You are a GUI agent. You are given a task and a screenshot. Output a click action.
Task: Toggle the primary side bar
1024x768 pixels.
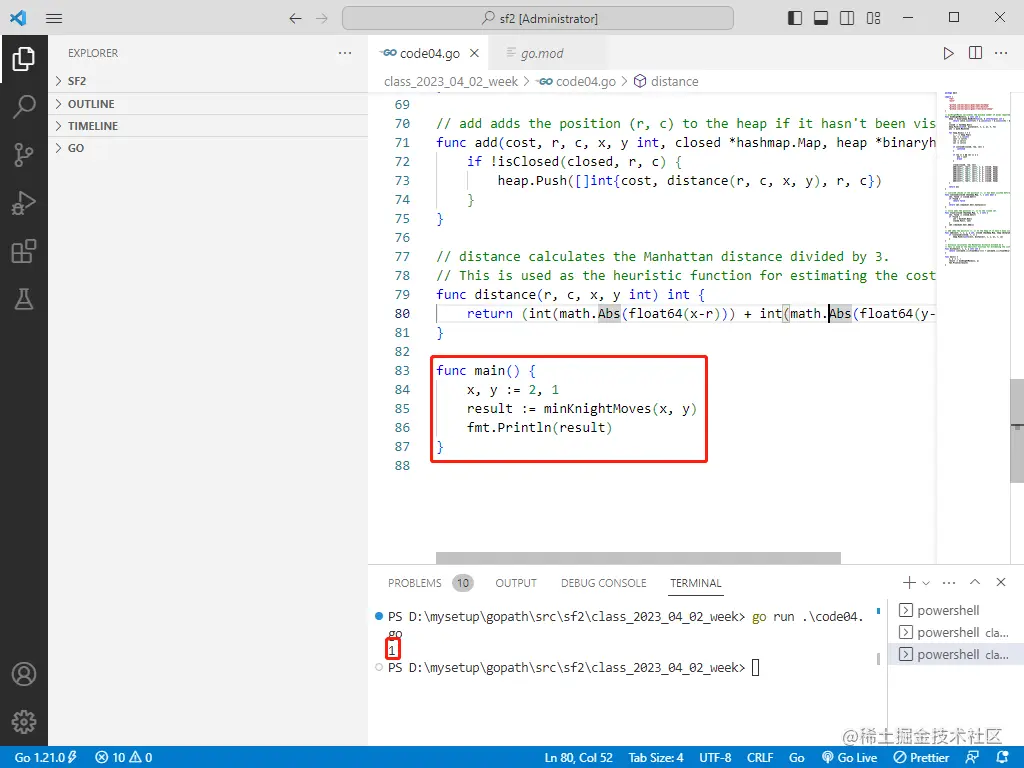point(795,18)
